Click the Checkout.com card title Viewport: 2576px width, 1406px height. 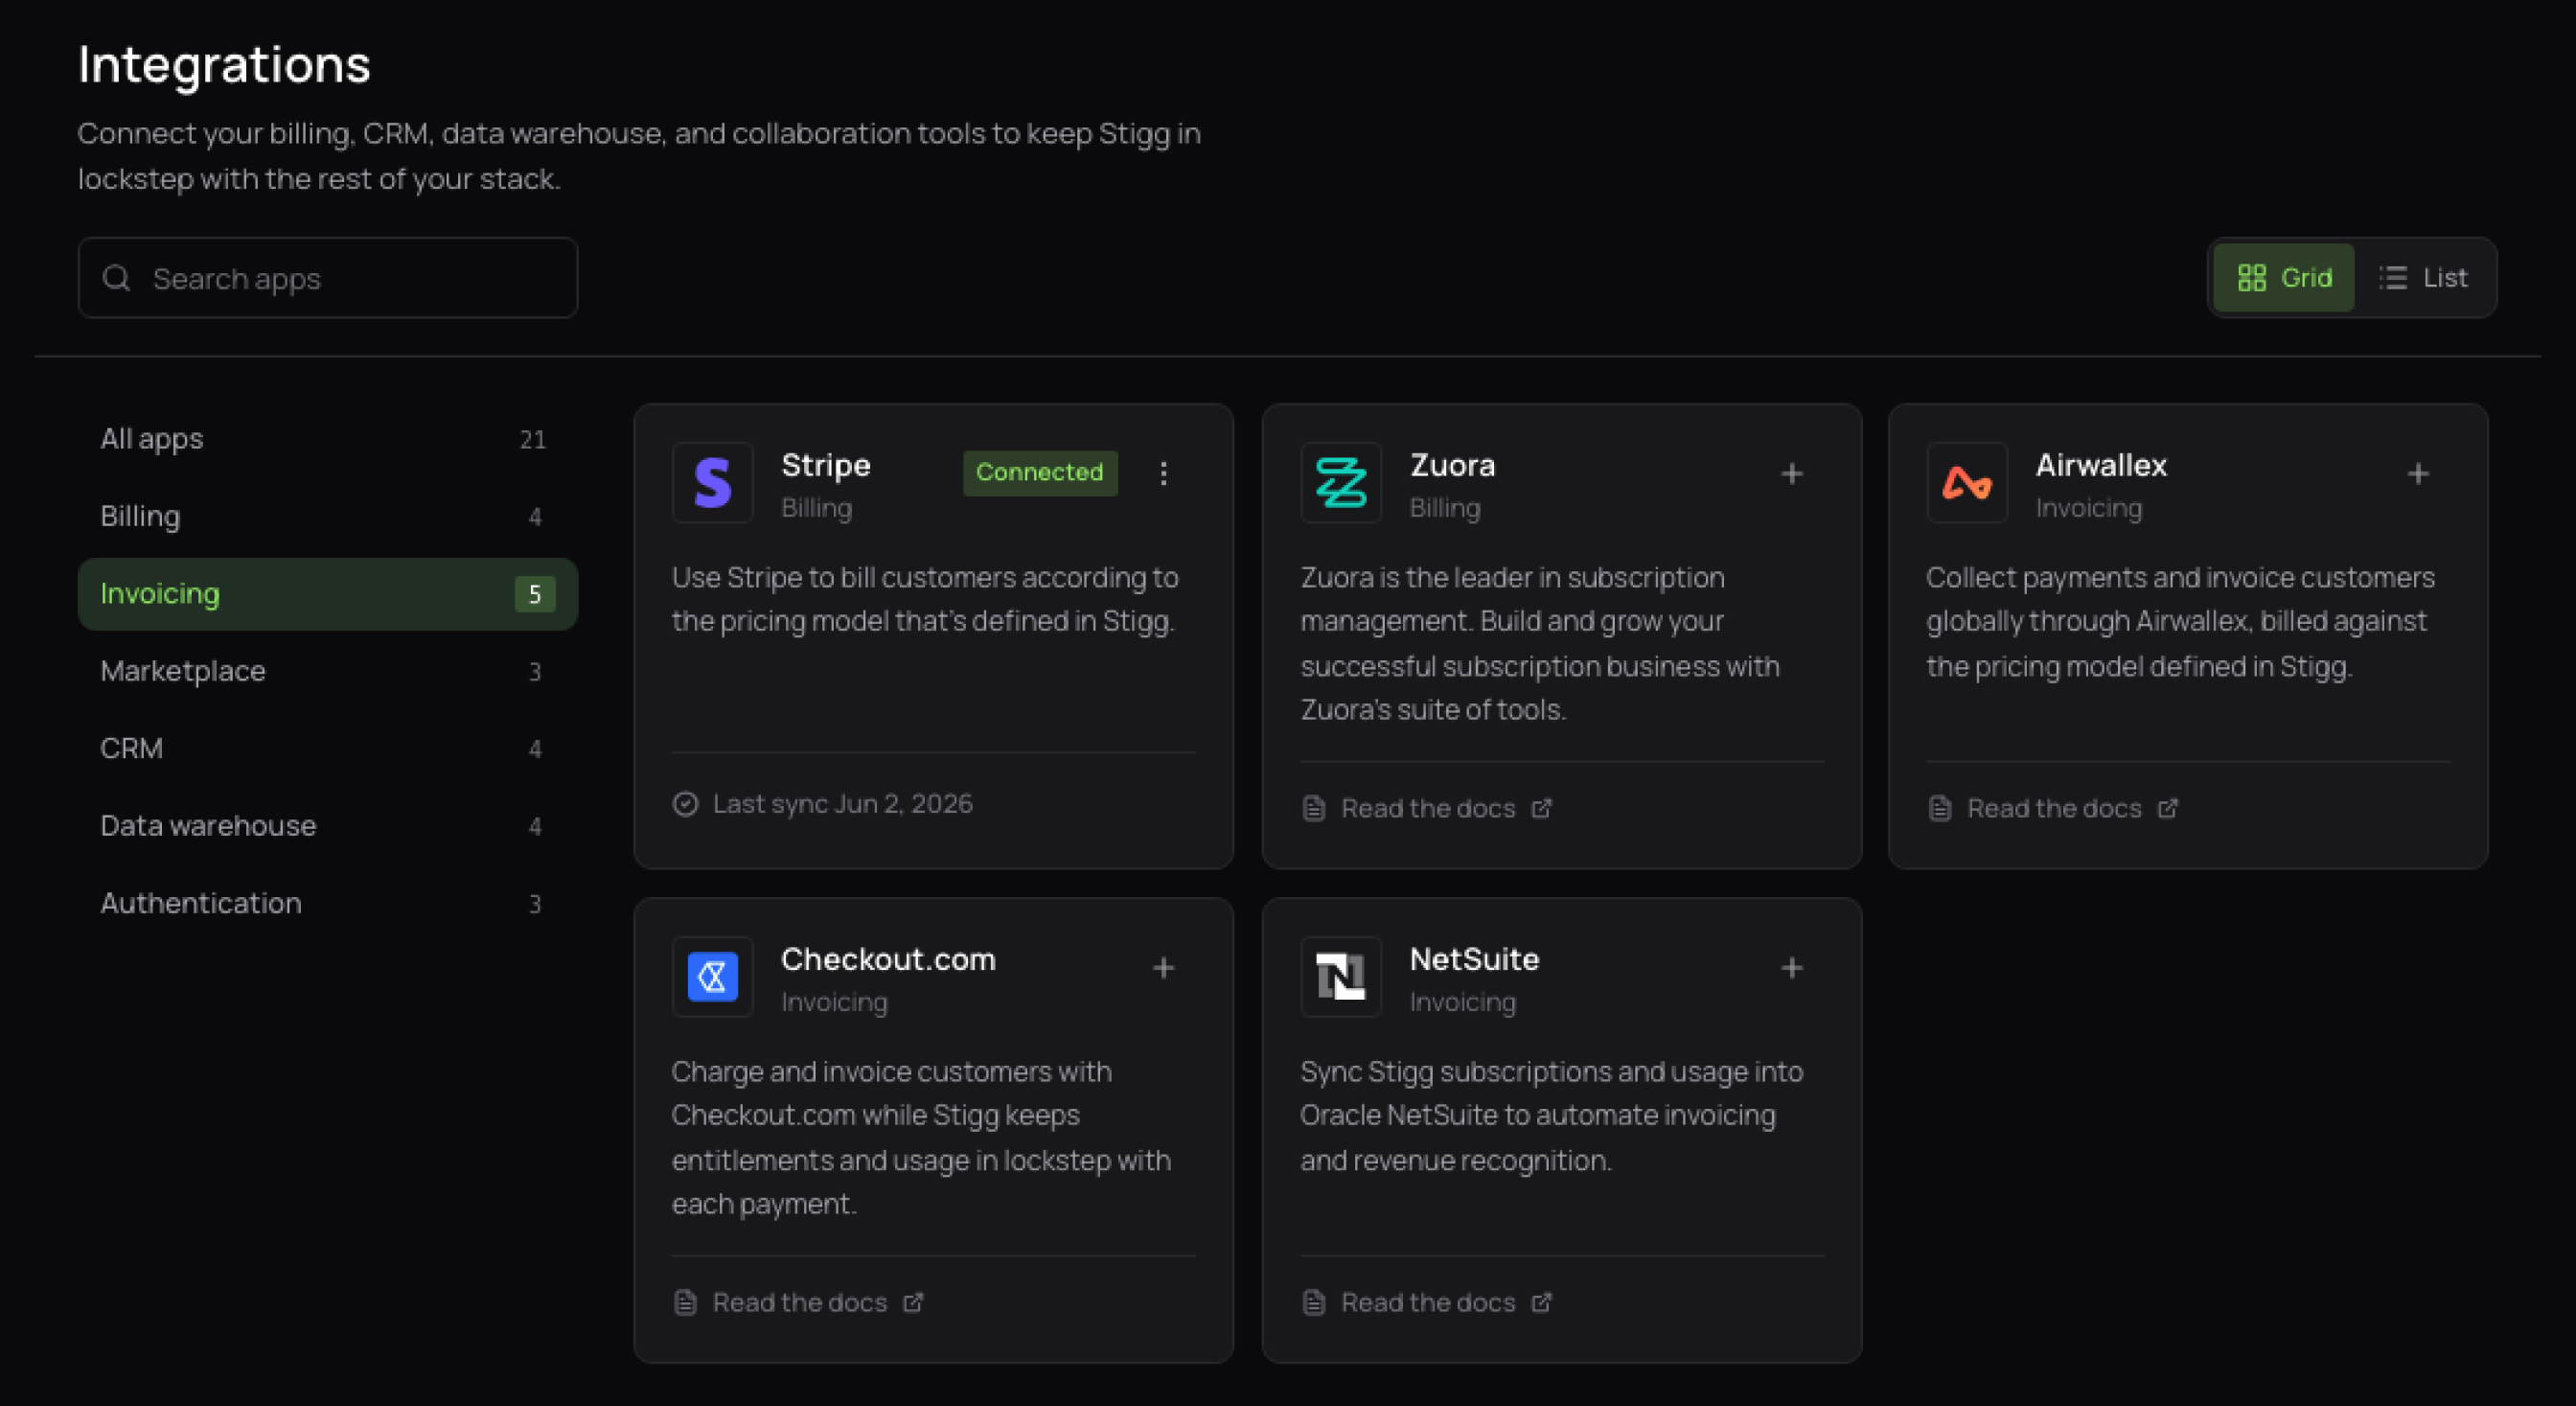click(888, 959)
